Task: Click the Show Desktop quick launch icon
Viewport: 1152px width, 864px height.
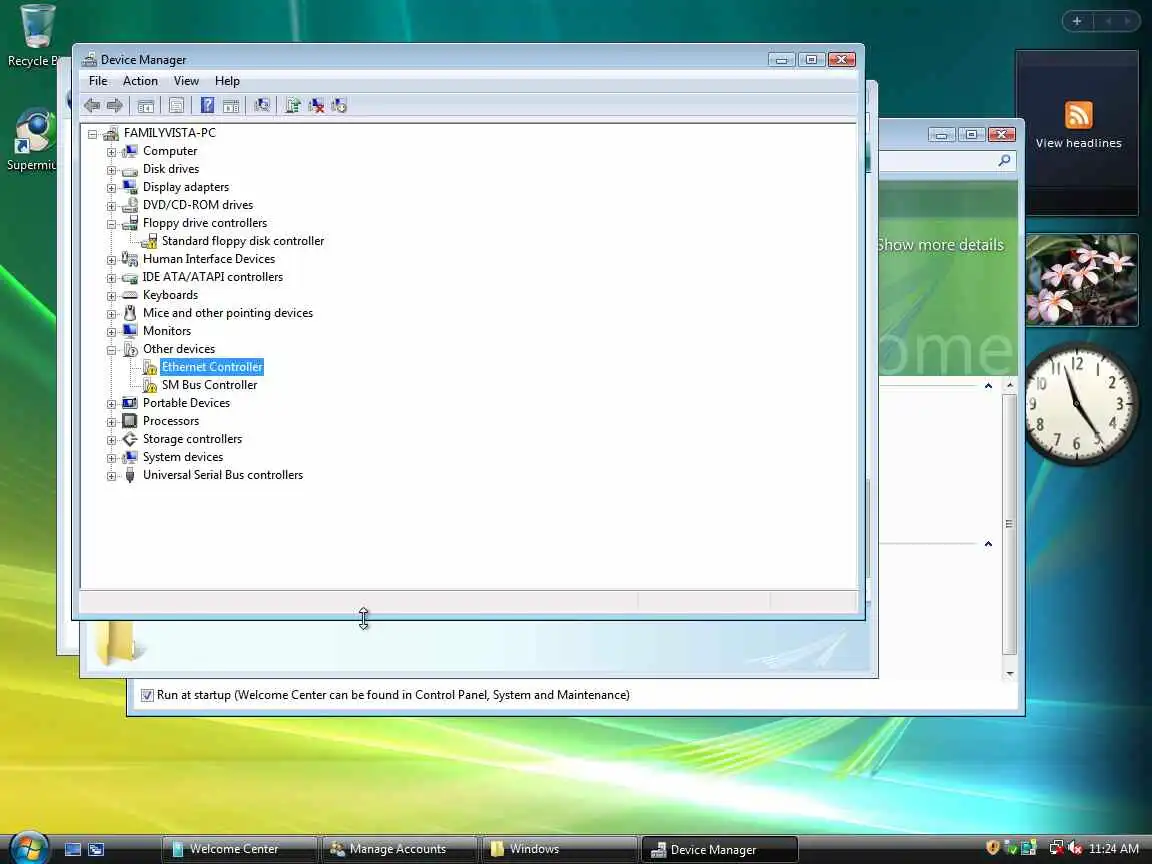Action: [x=73, y=849]
